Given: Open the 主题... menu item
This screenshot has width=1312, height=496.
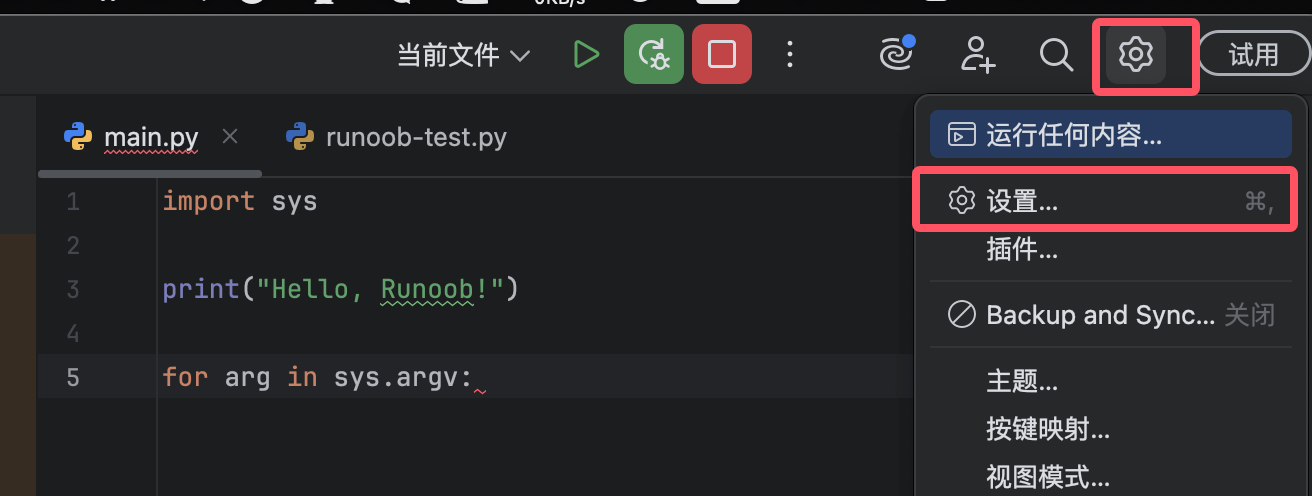Looking at the screenshot, I should [x=1021, y=381].
